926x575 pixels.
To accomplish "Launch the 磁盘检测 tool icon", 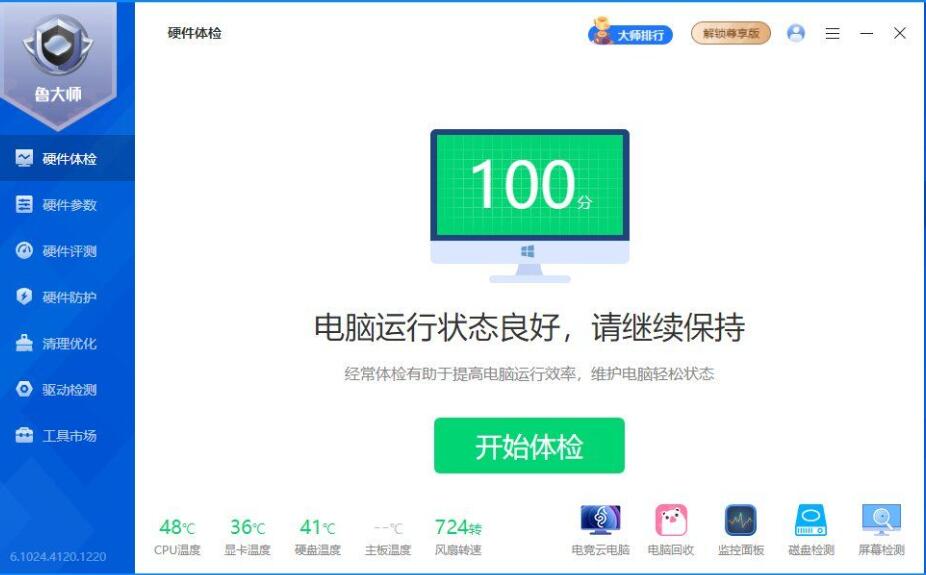I will tap(811, 530).
